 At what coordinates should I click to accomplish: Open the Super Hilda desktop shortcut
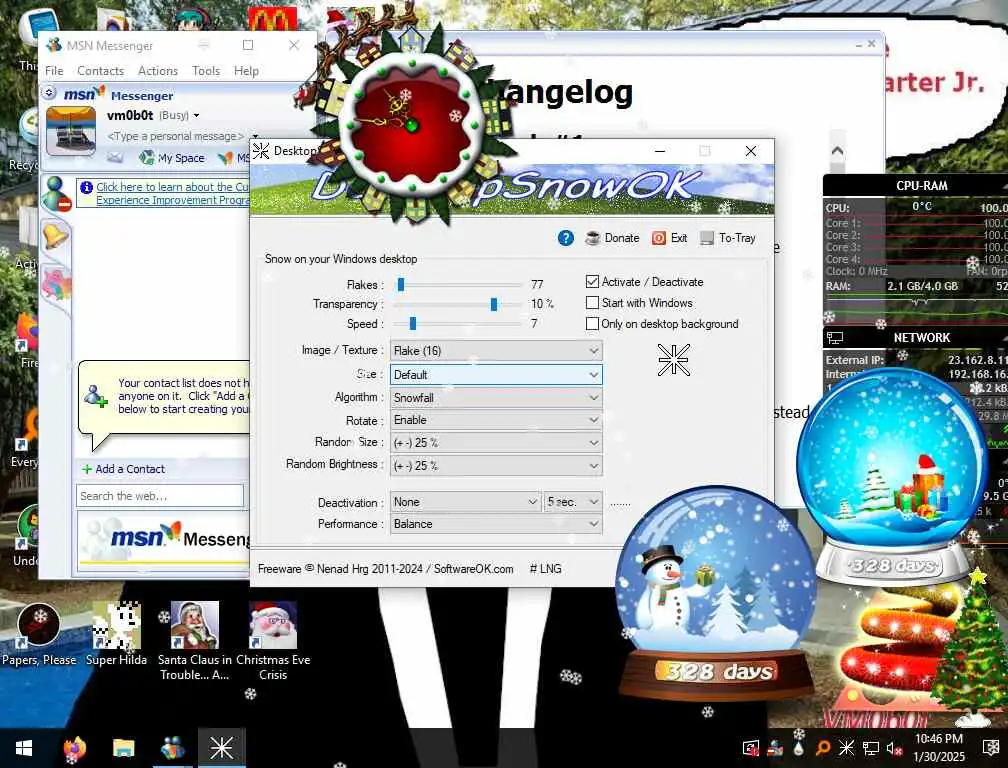tap(116, 634)
